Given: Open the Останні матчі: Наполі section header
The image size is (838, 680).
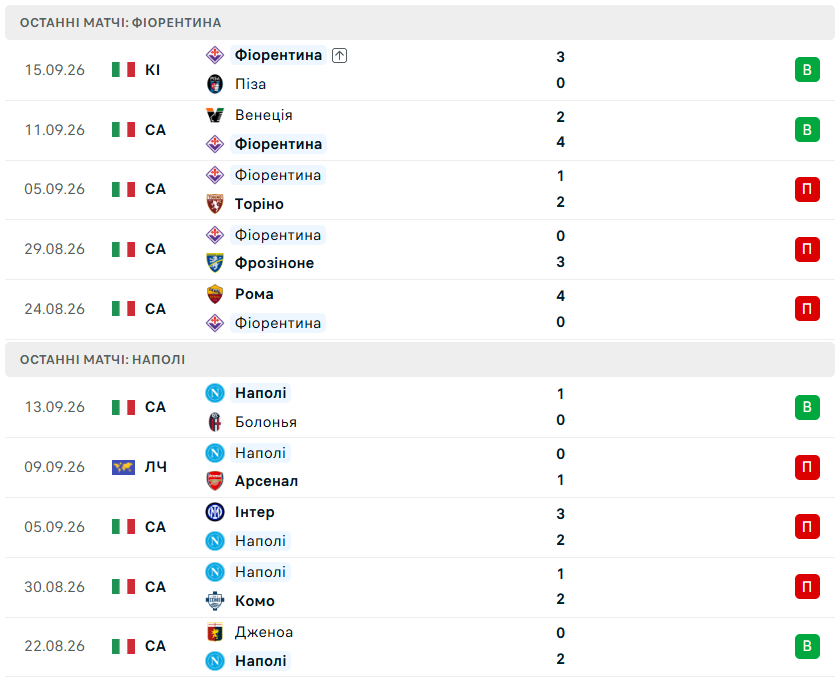Looking at the screenshot, I should 420,359.
